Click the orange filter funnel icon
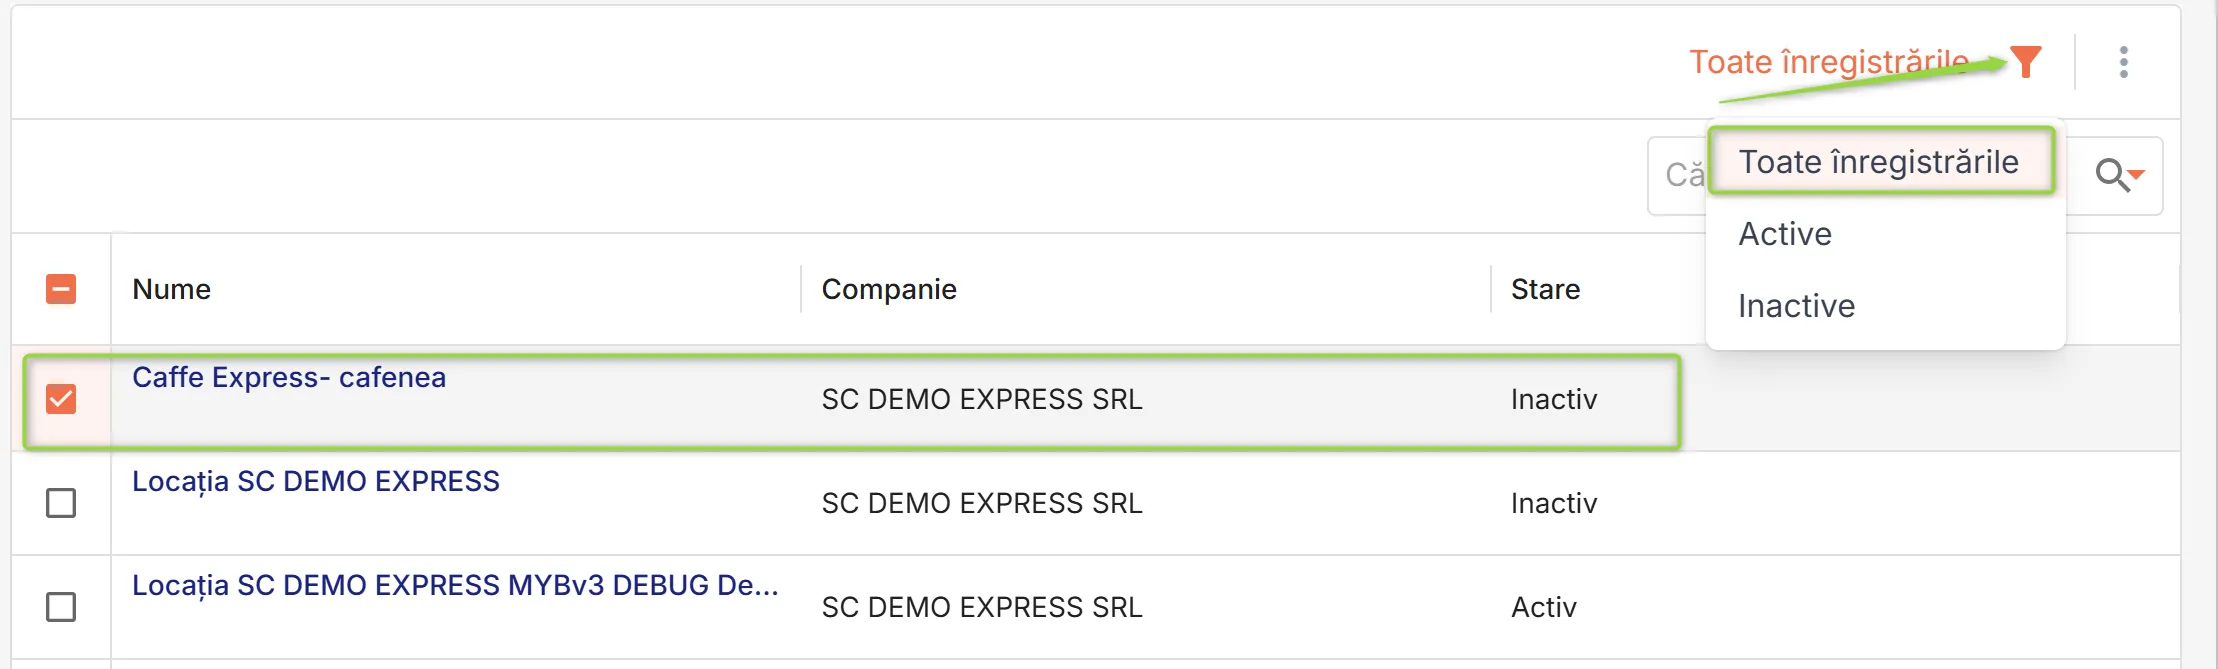 click(x=2025, y=62)
